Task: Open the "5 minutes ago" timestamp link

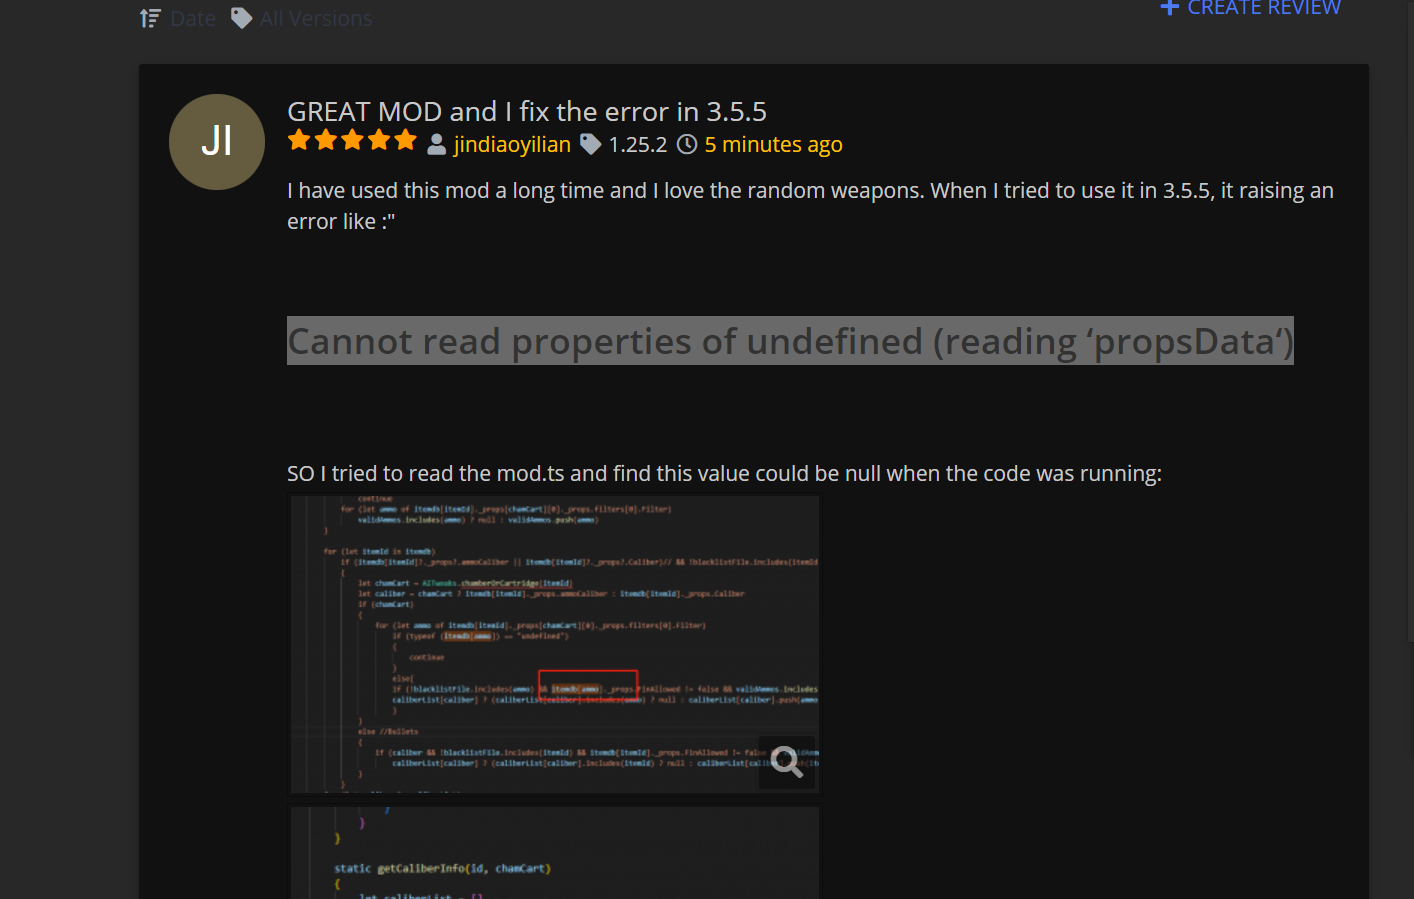Action: tap(773, 145)
